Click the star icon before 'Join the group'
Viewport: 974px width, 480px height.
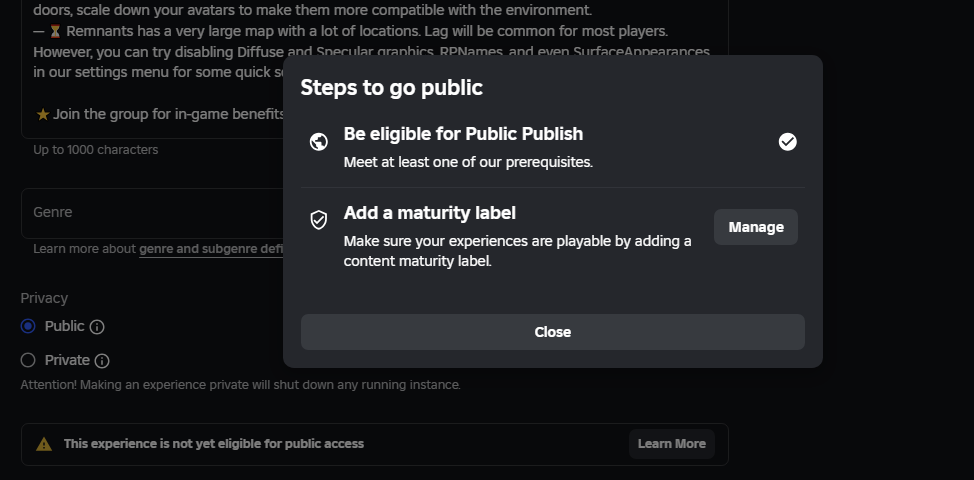tap(43, 115)
